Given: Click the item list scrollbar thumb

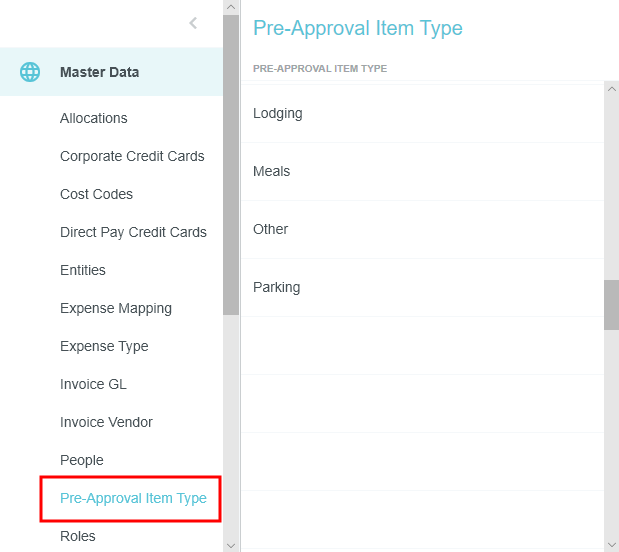Looking at the screenshot, I should [611, 304].
